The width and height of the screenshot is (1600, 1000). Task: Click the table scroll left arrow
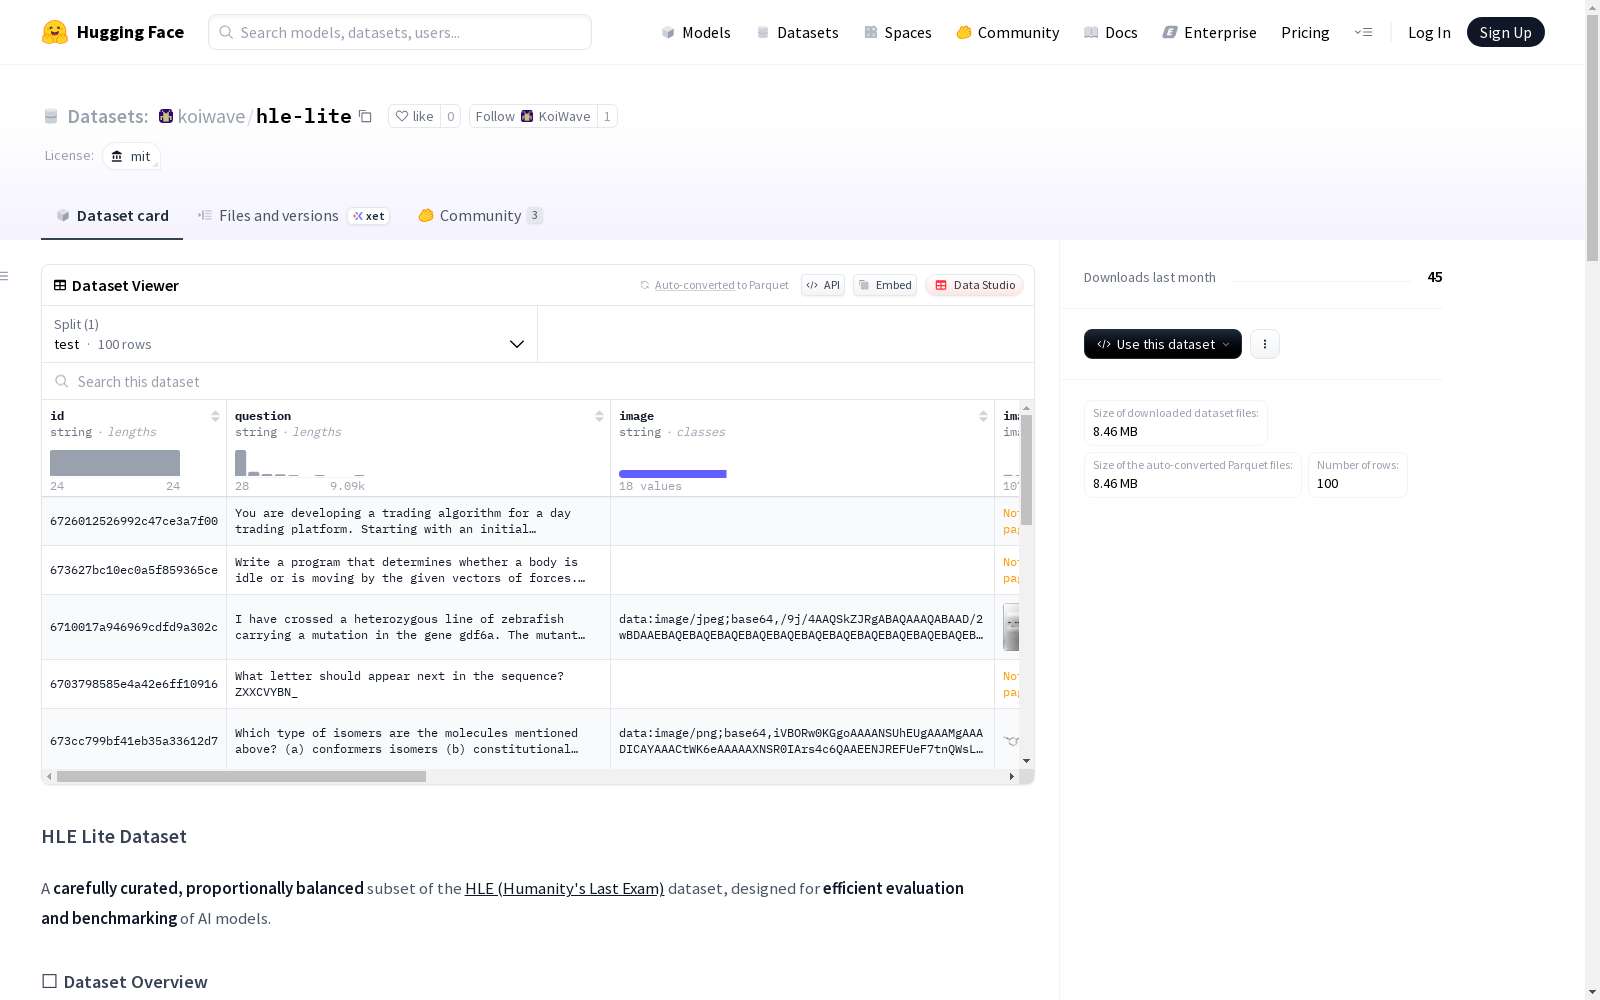click(49, 776)
